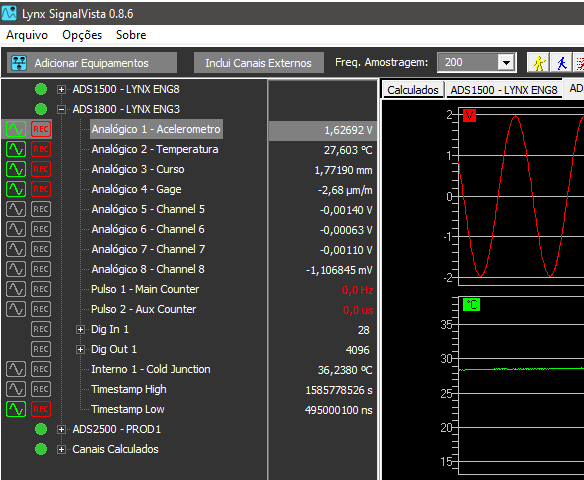Click green status indicator of ADS1500 - LYNX ENG8

[41, 89]
